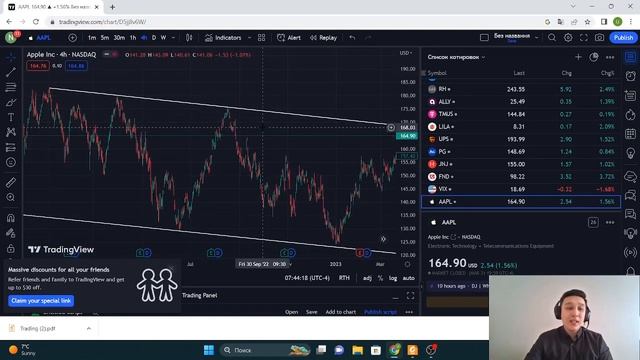Select the VIX watchlist row
Image resolution: width=640 pixels, height=360 pixels.
[x=521, y=189]
